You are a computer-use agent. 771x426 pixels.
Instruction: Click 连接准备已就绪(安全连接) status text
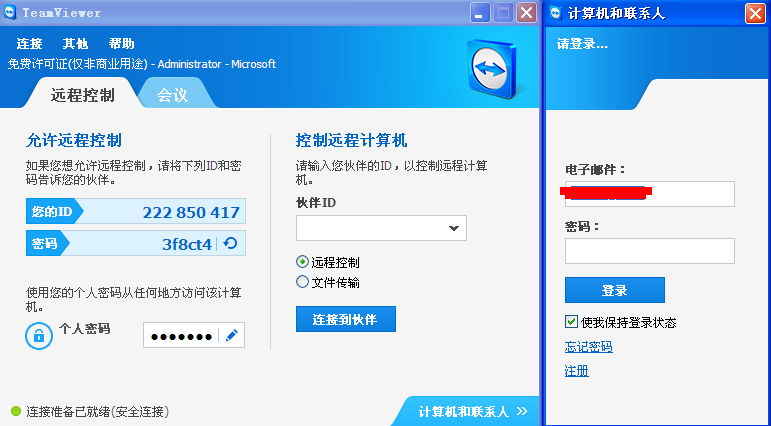(x=97, y=411)
